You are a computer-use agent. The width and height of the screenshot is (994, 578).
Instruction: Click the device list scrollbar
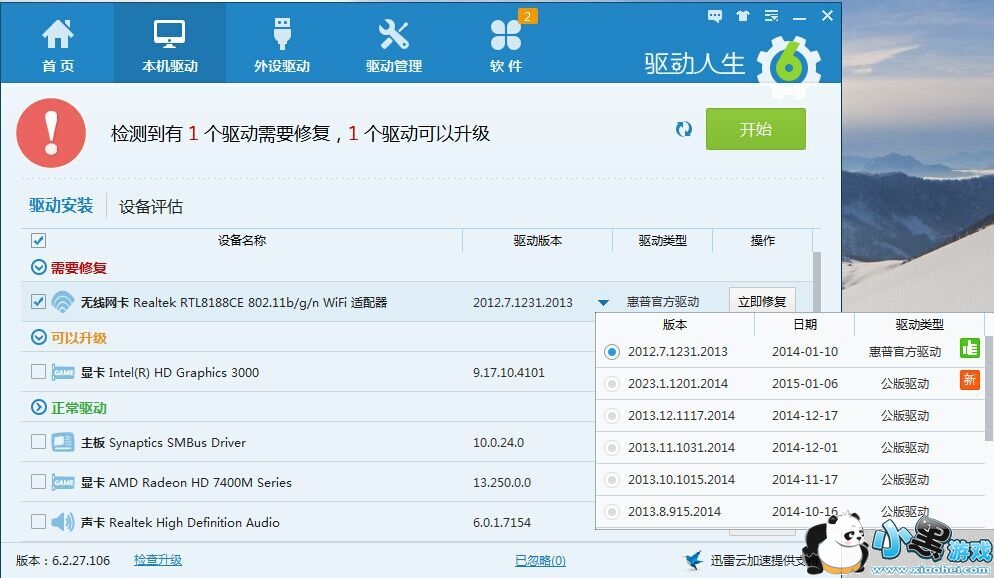pyautogui.click(x=816, y=282)
